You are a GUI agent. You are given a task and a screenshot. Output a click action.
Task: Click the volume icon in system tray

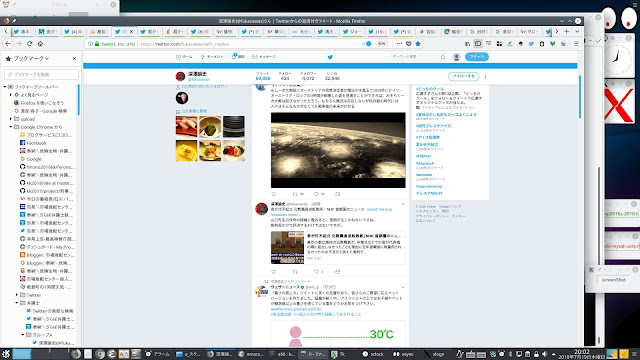click(544, 354)
